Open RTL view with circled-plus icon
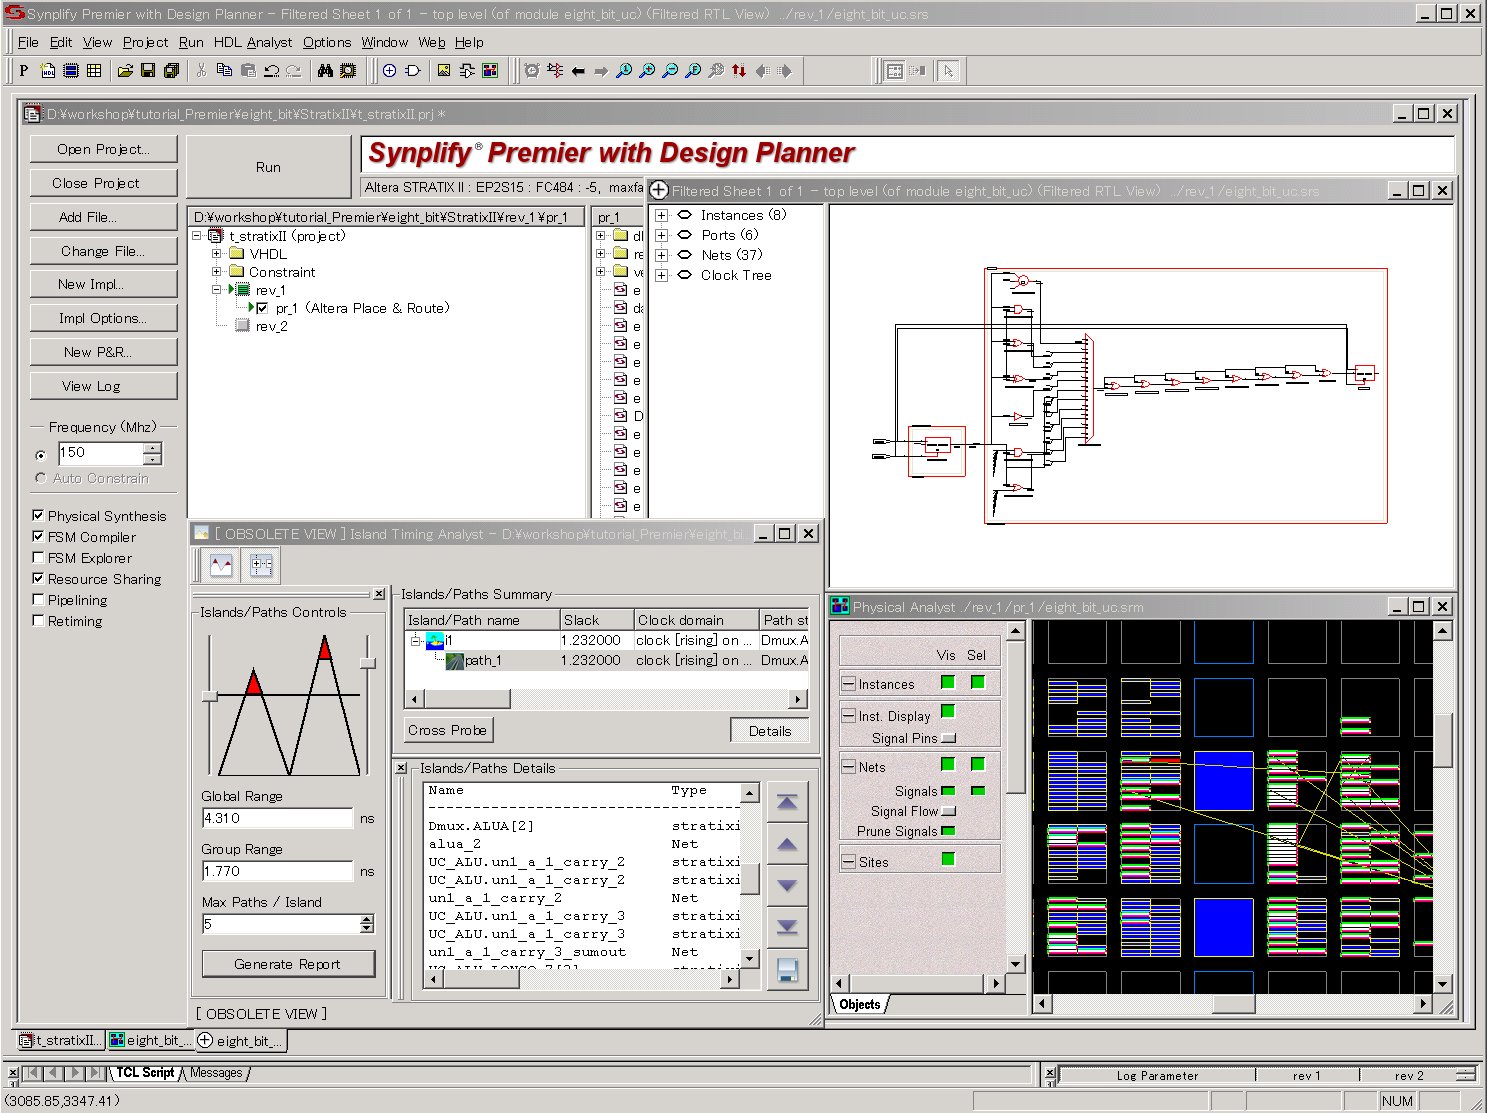 [389, 71]
